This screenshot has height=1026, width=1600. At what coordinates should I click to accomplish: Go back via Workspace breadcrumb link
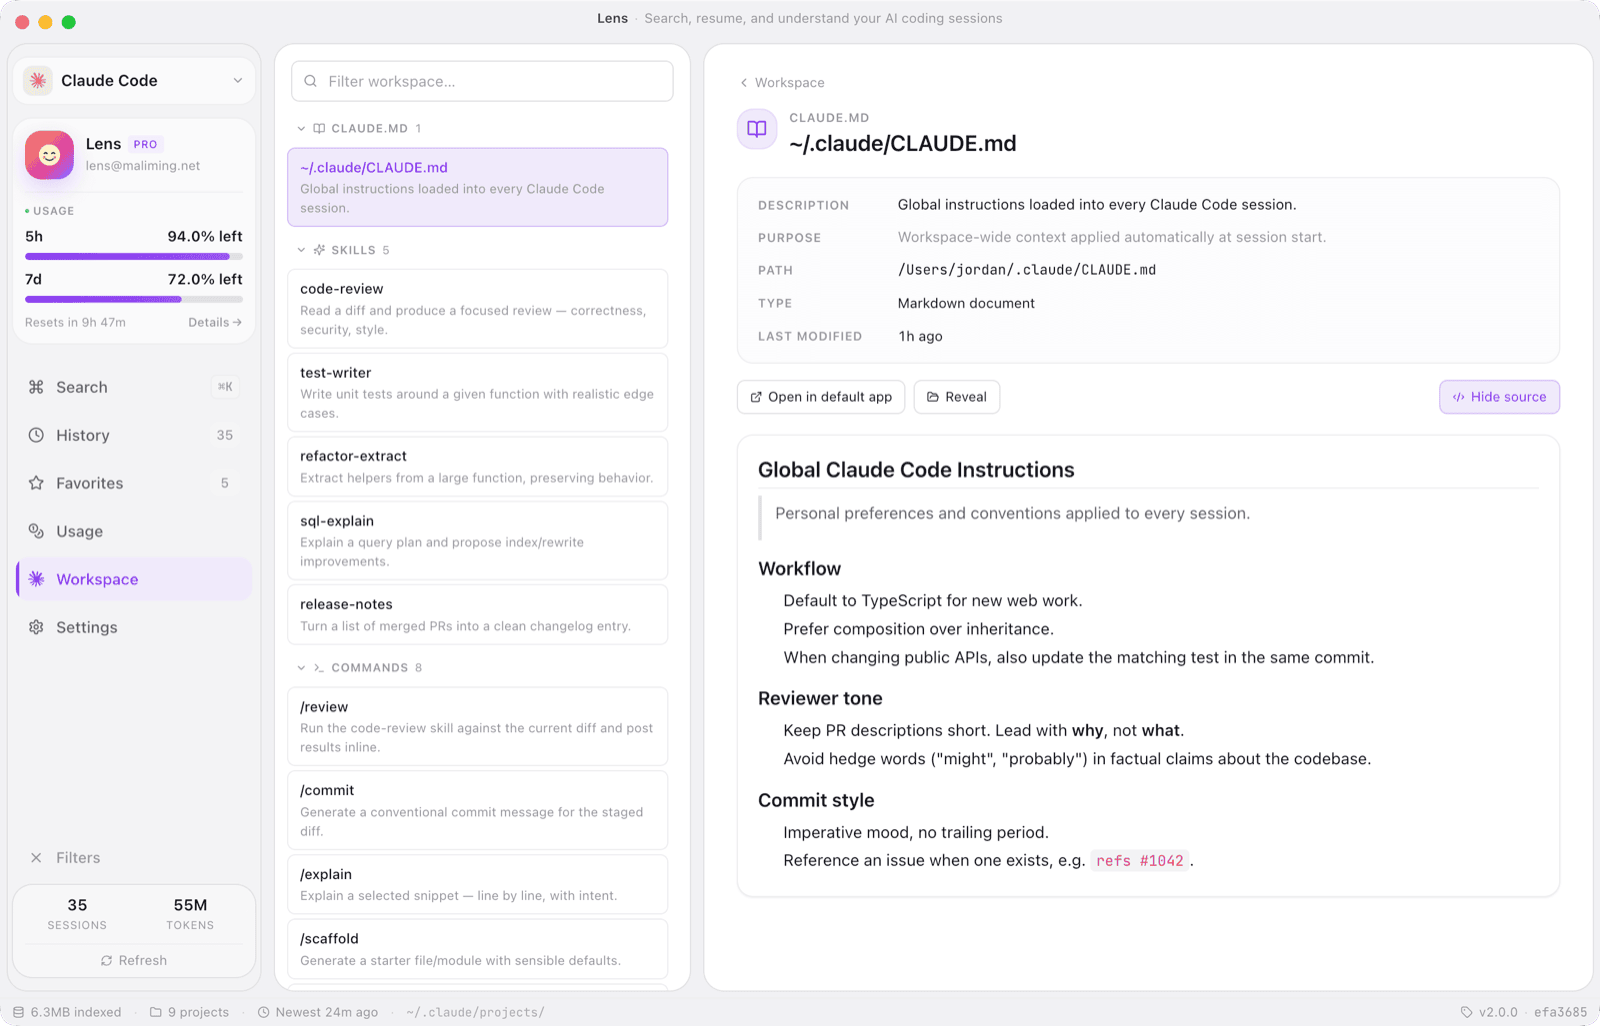[789, 83]
